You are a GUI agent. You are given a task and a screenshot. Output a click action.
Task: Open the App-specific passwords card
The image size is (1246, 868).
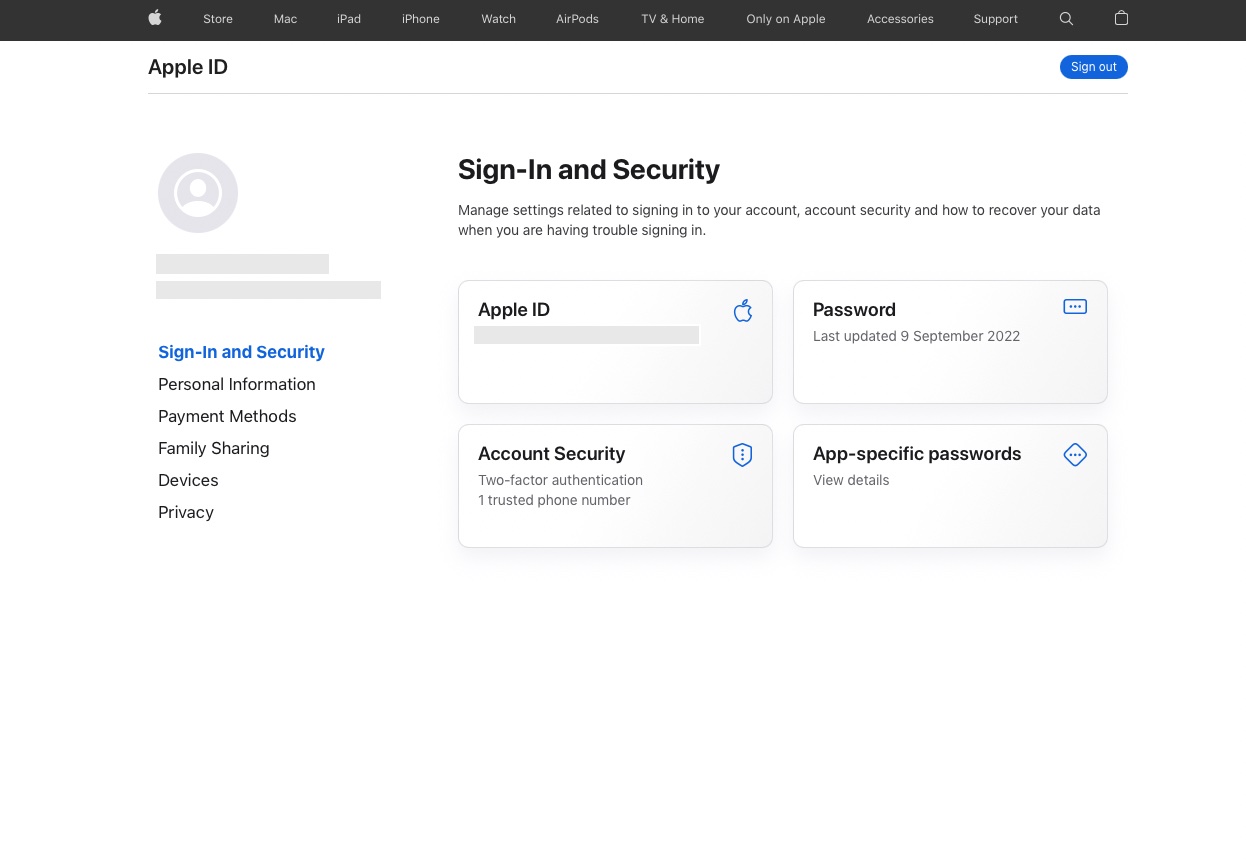point(950,485)
